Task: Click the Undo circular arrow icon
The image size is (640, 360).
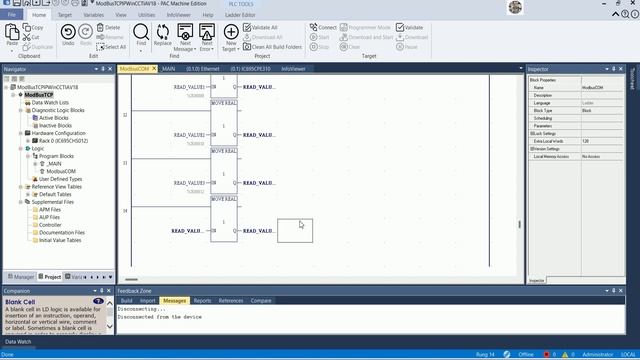Action: click(x=68, y=32)
